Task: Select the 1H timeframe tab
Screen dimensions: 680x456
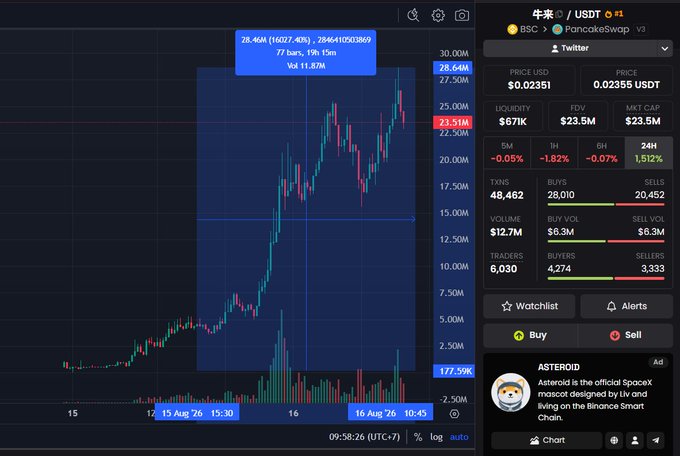Action: point(554,153)
